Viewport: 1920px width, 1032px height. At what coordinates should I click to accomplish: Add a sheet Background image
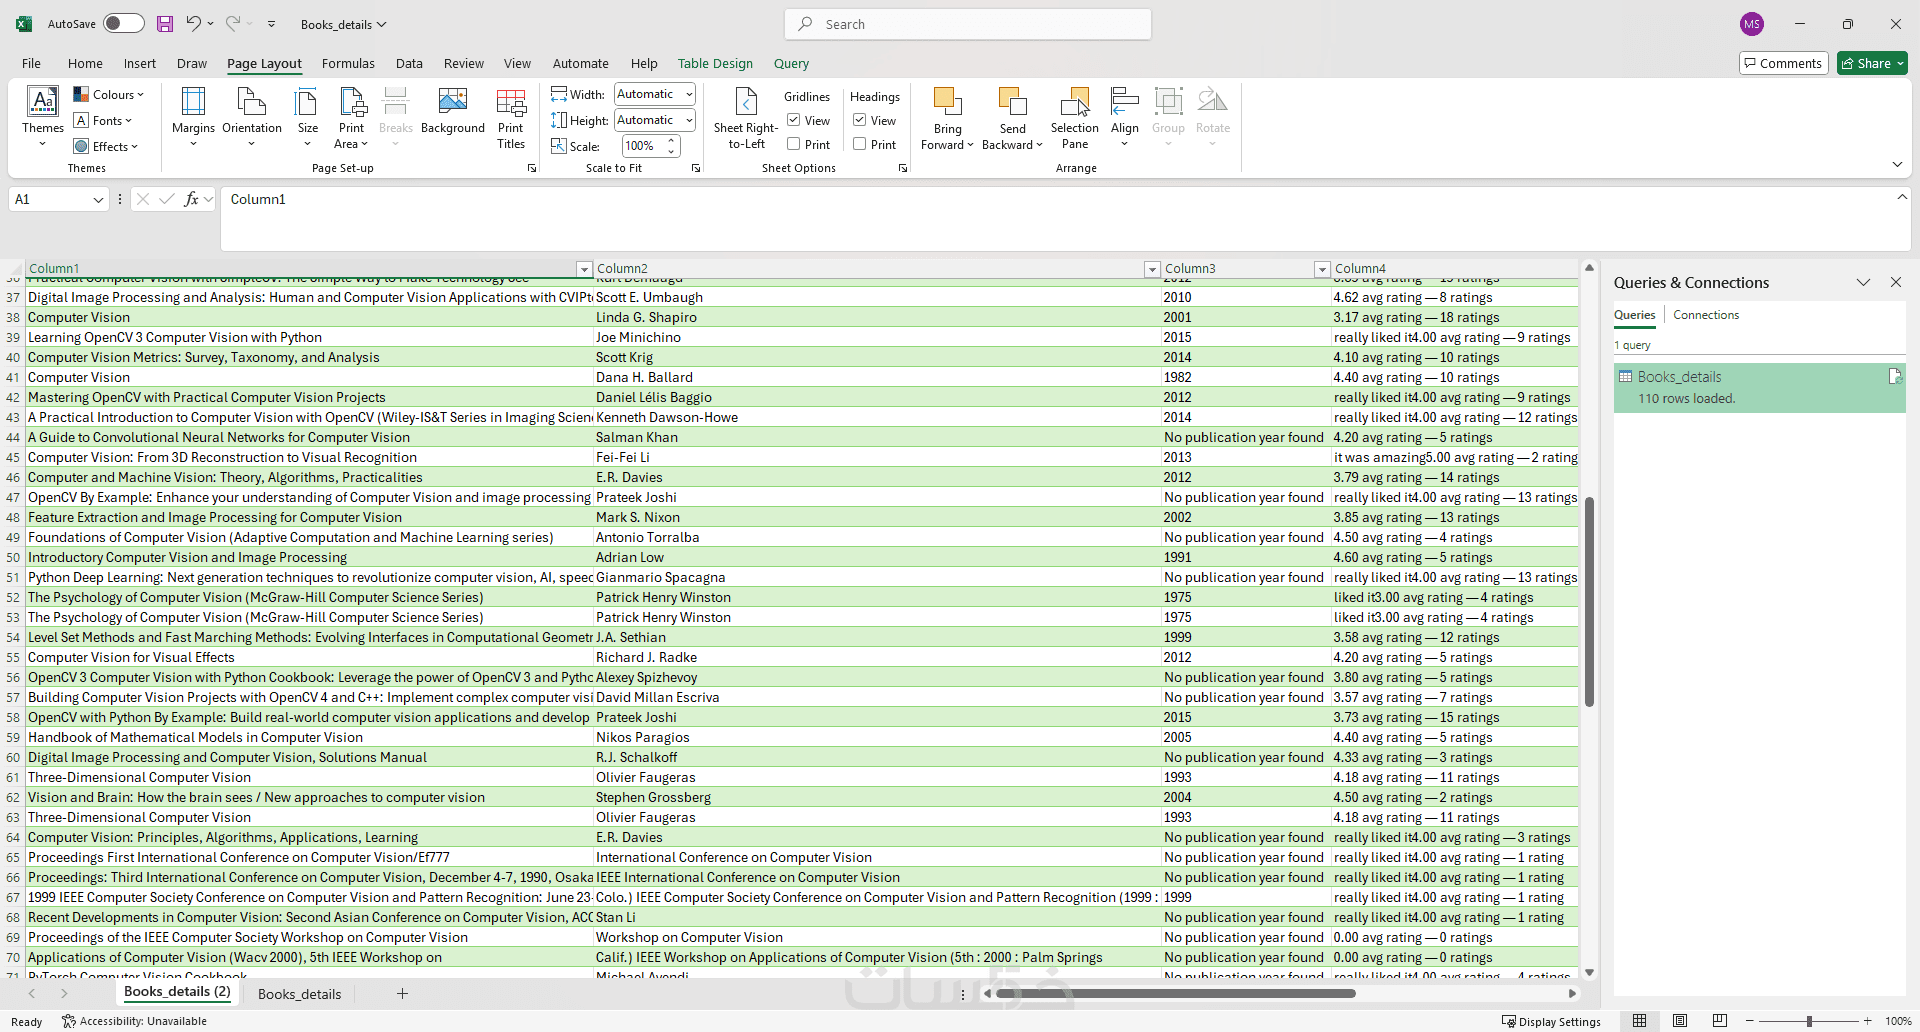point(453,110)
